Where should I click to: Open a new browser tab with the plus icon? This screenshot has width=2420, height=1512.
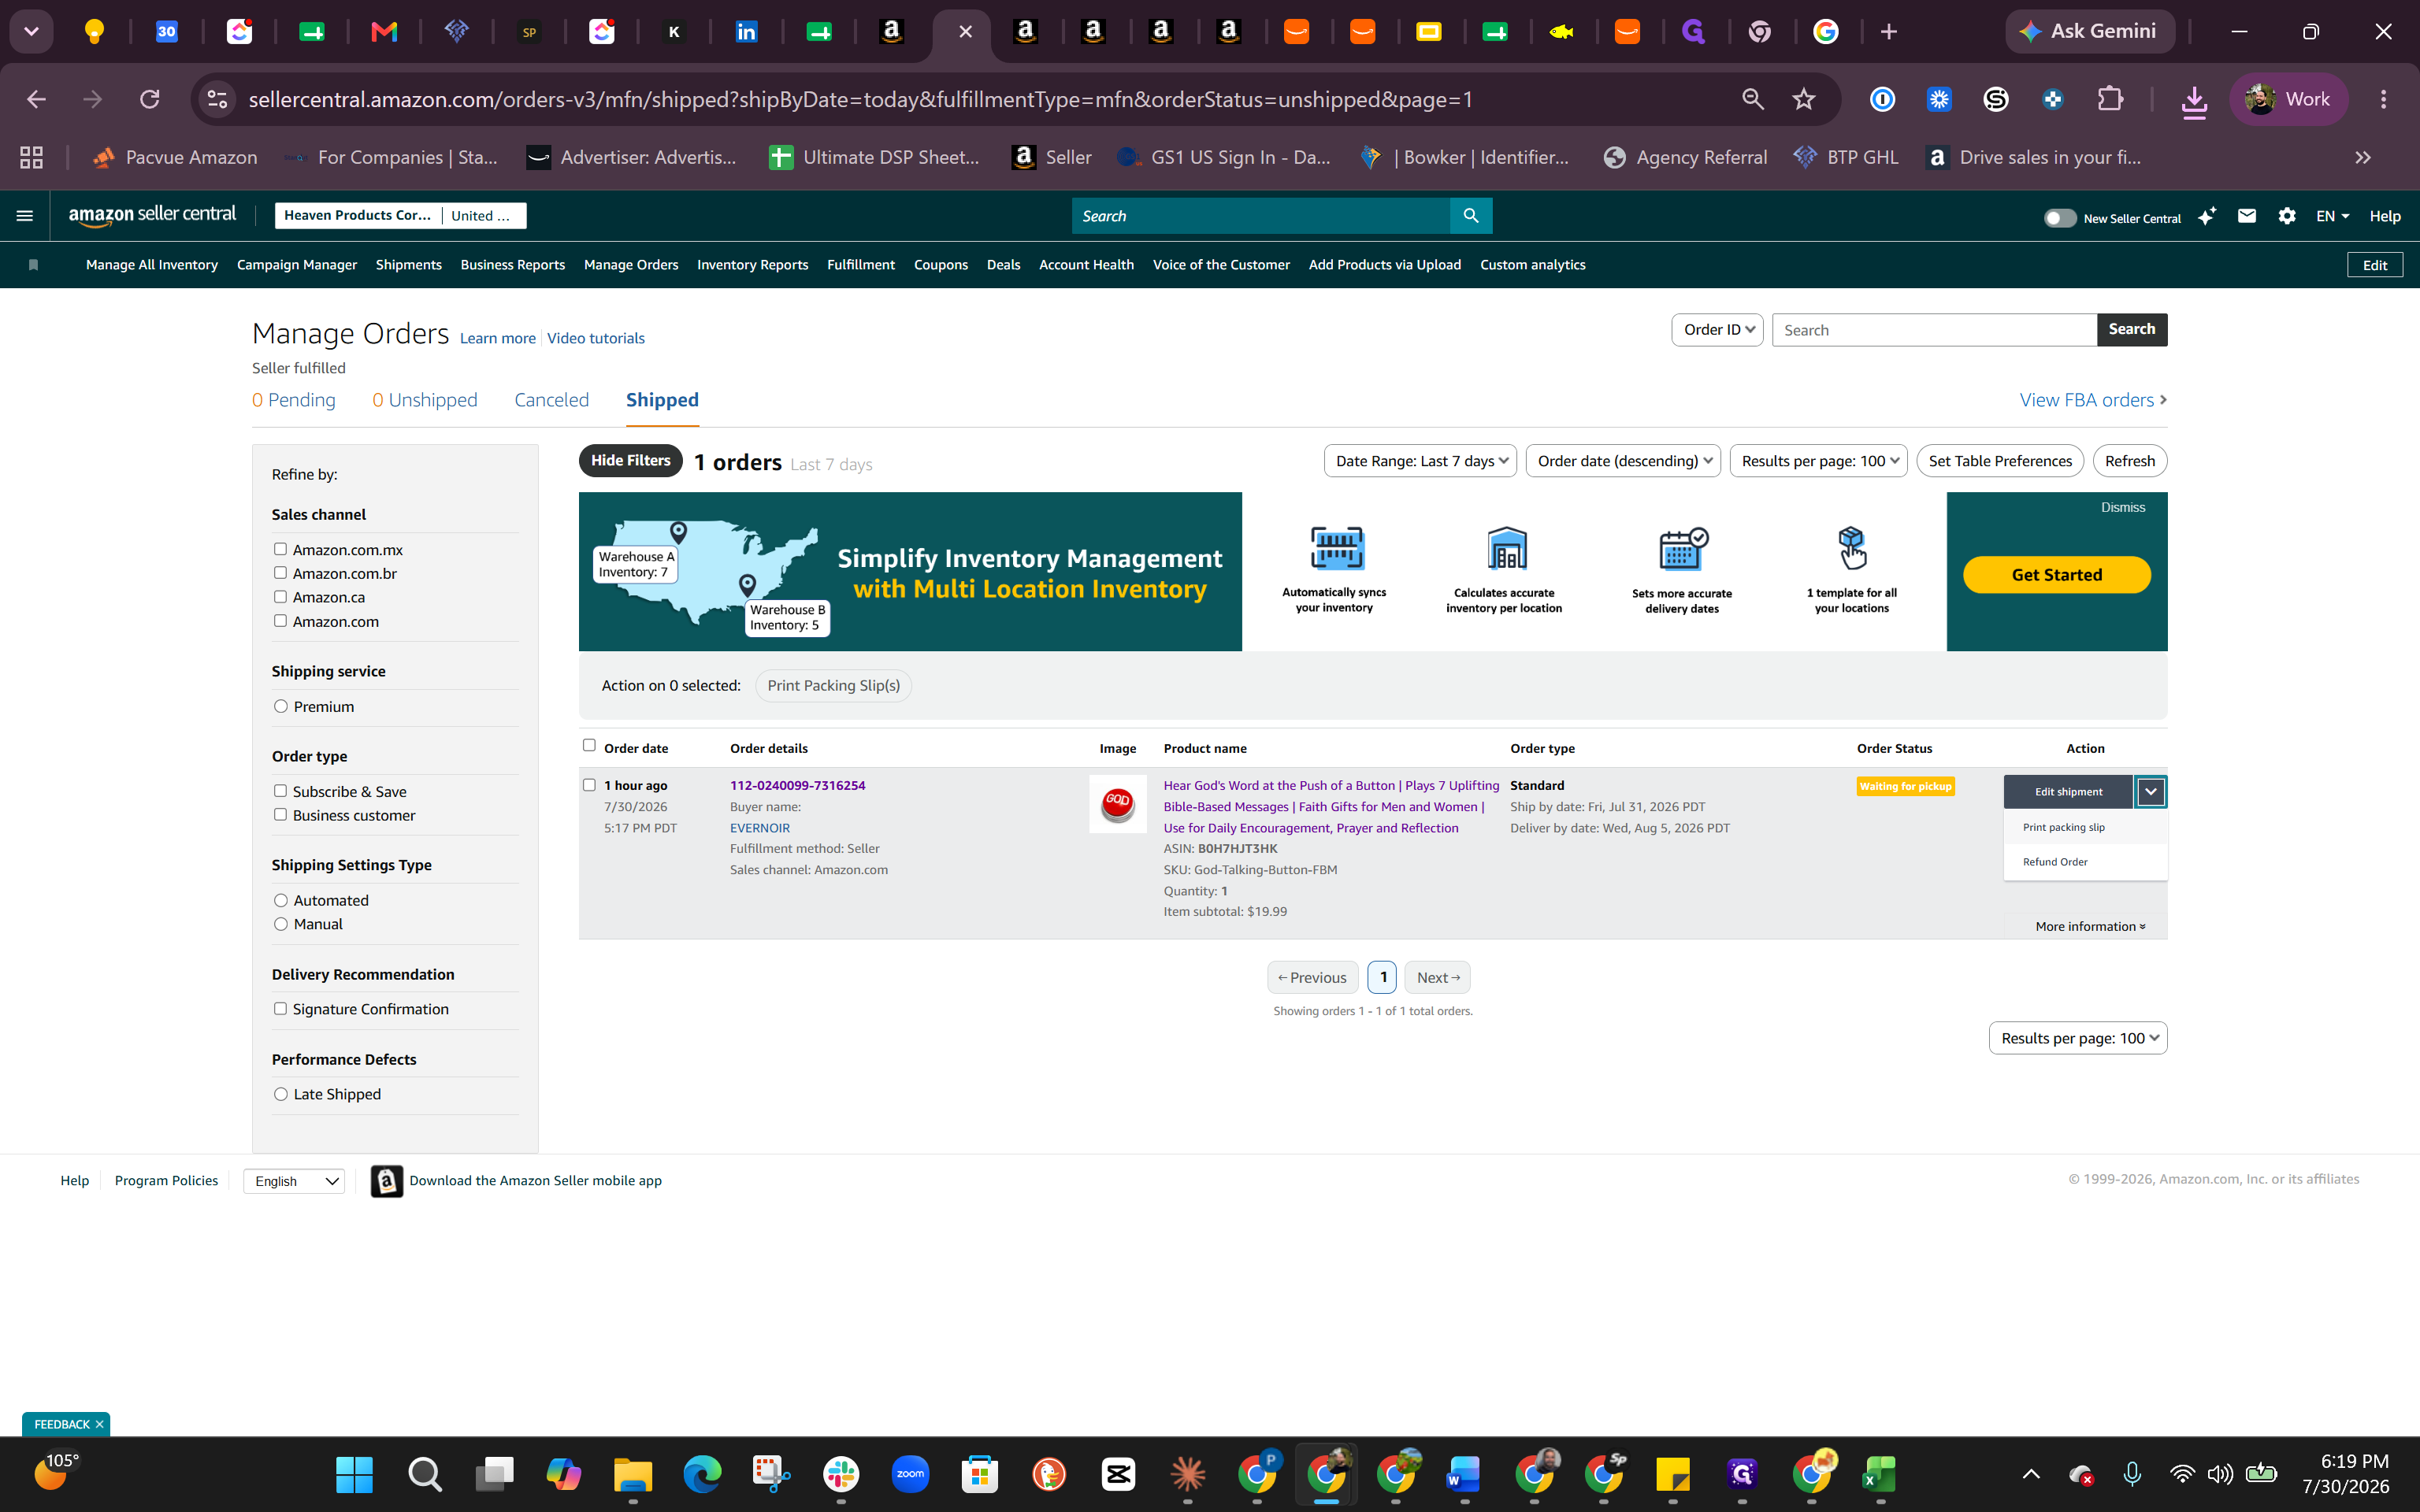1889,32
